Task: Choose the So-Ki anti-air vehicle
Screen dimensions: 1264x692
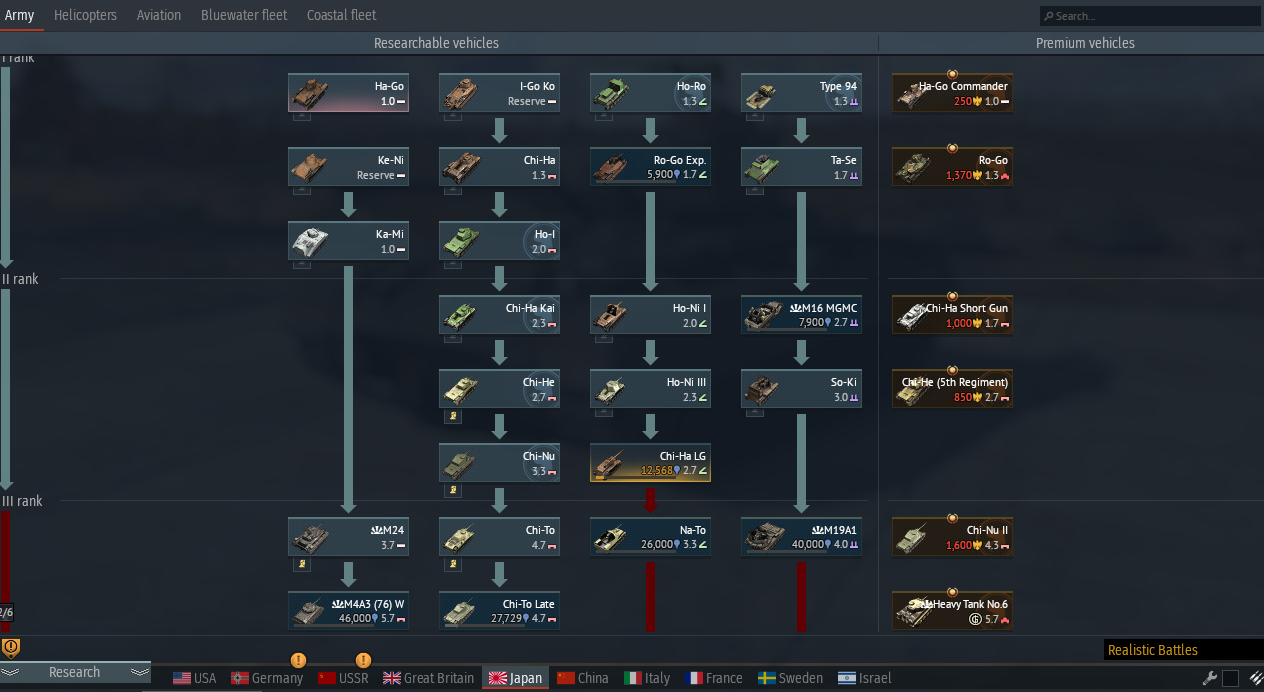Action: coord(801,389)
